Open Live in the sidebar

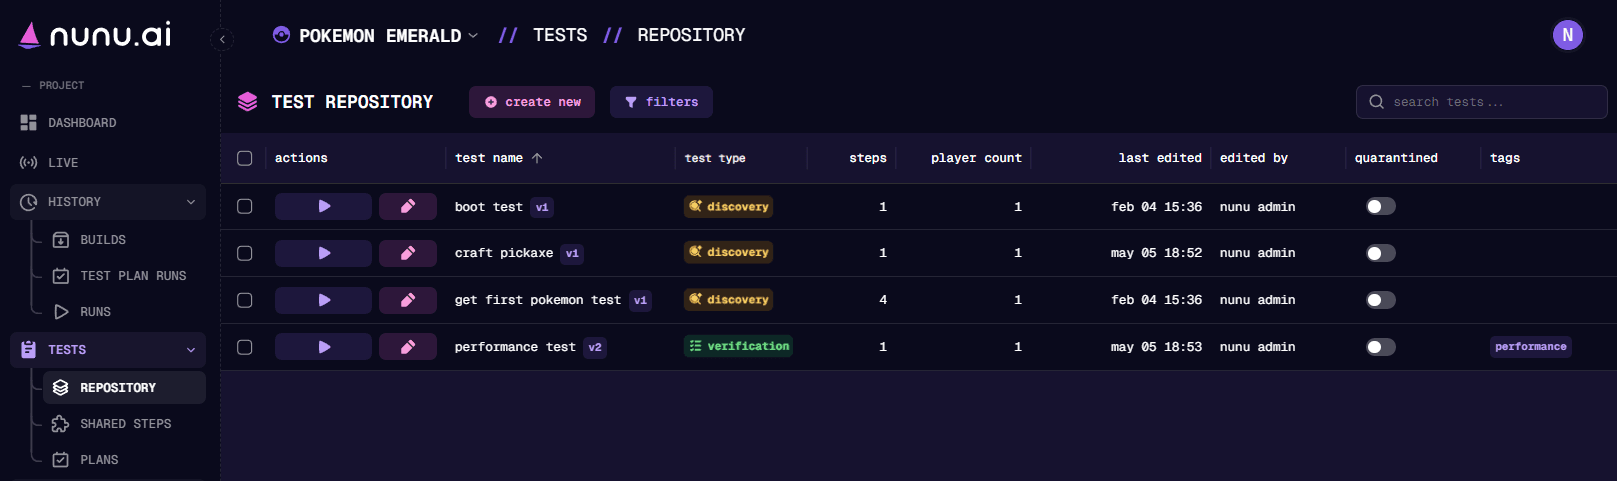108,162
